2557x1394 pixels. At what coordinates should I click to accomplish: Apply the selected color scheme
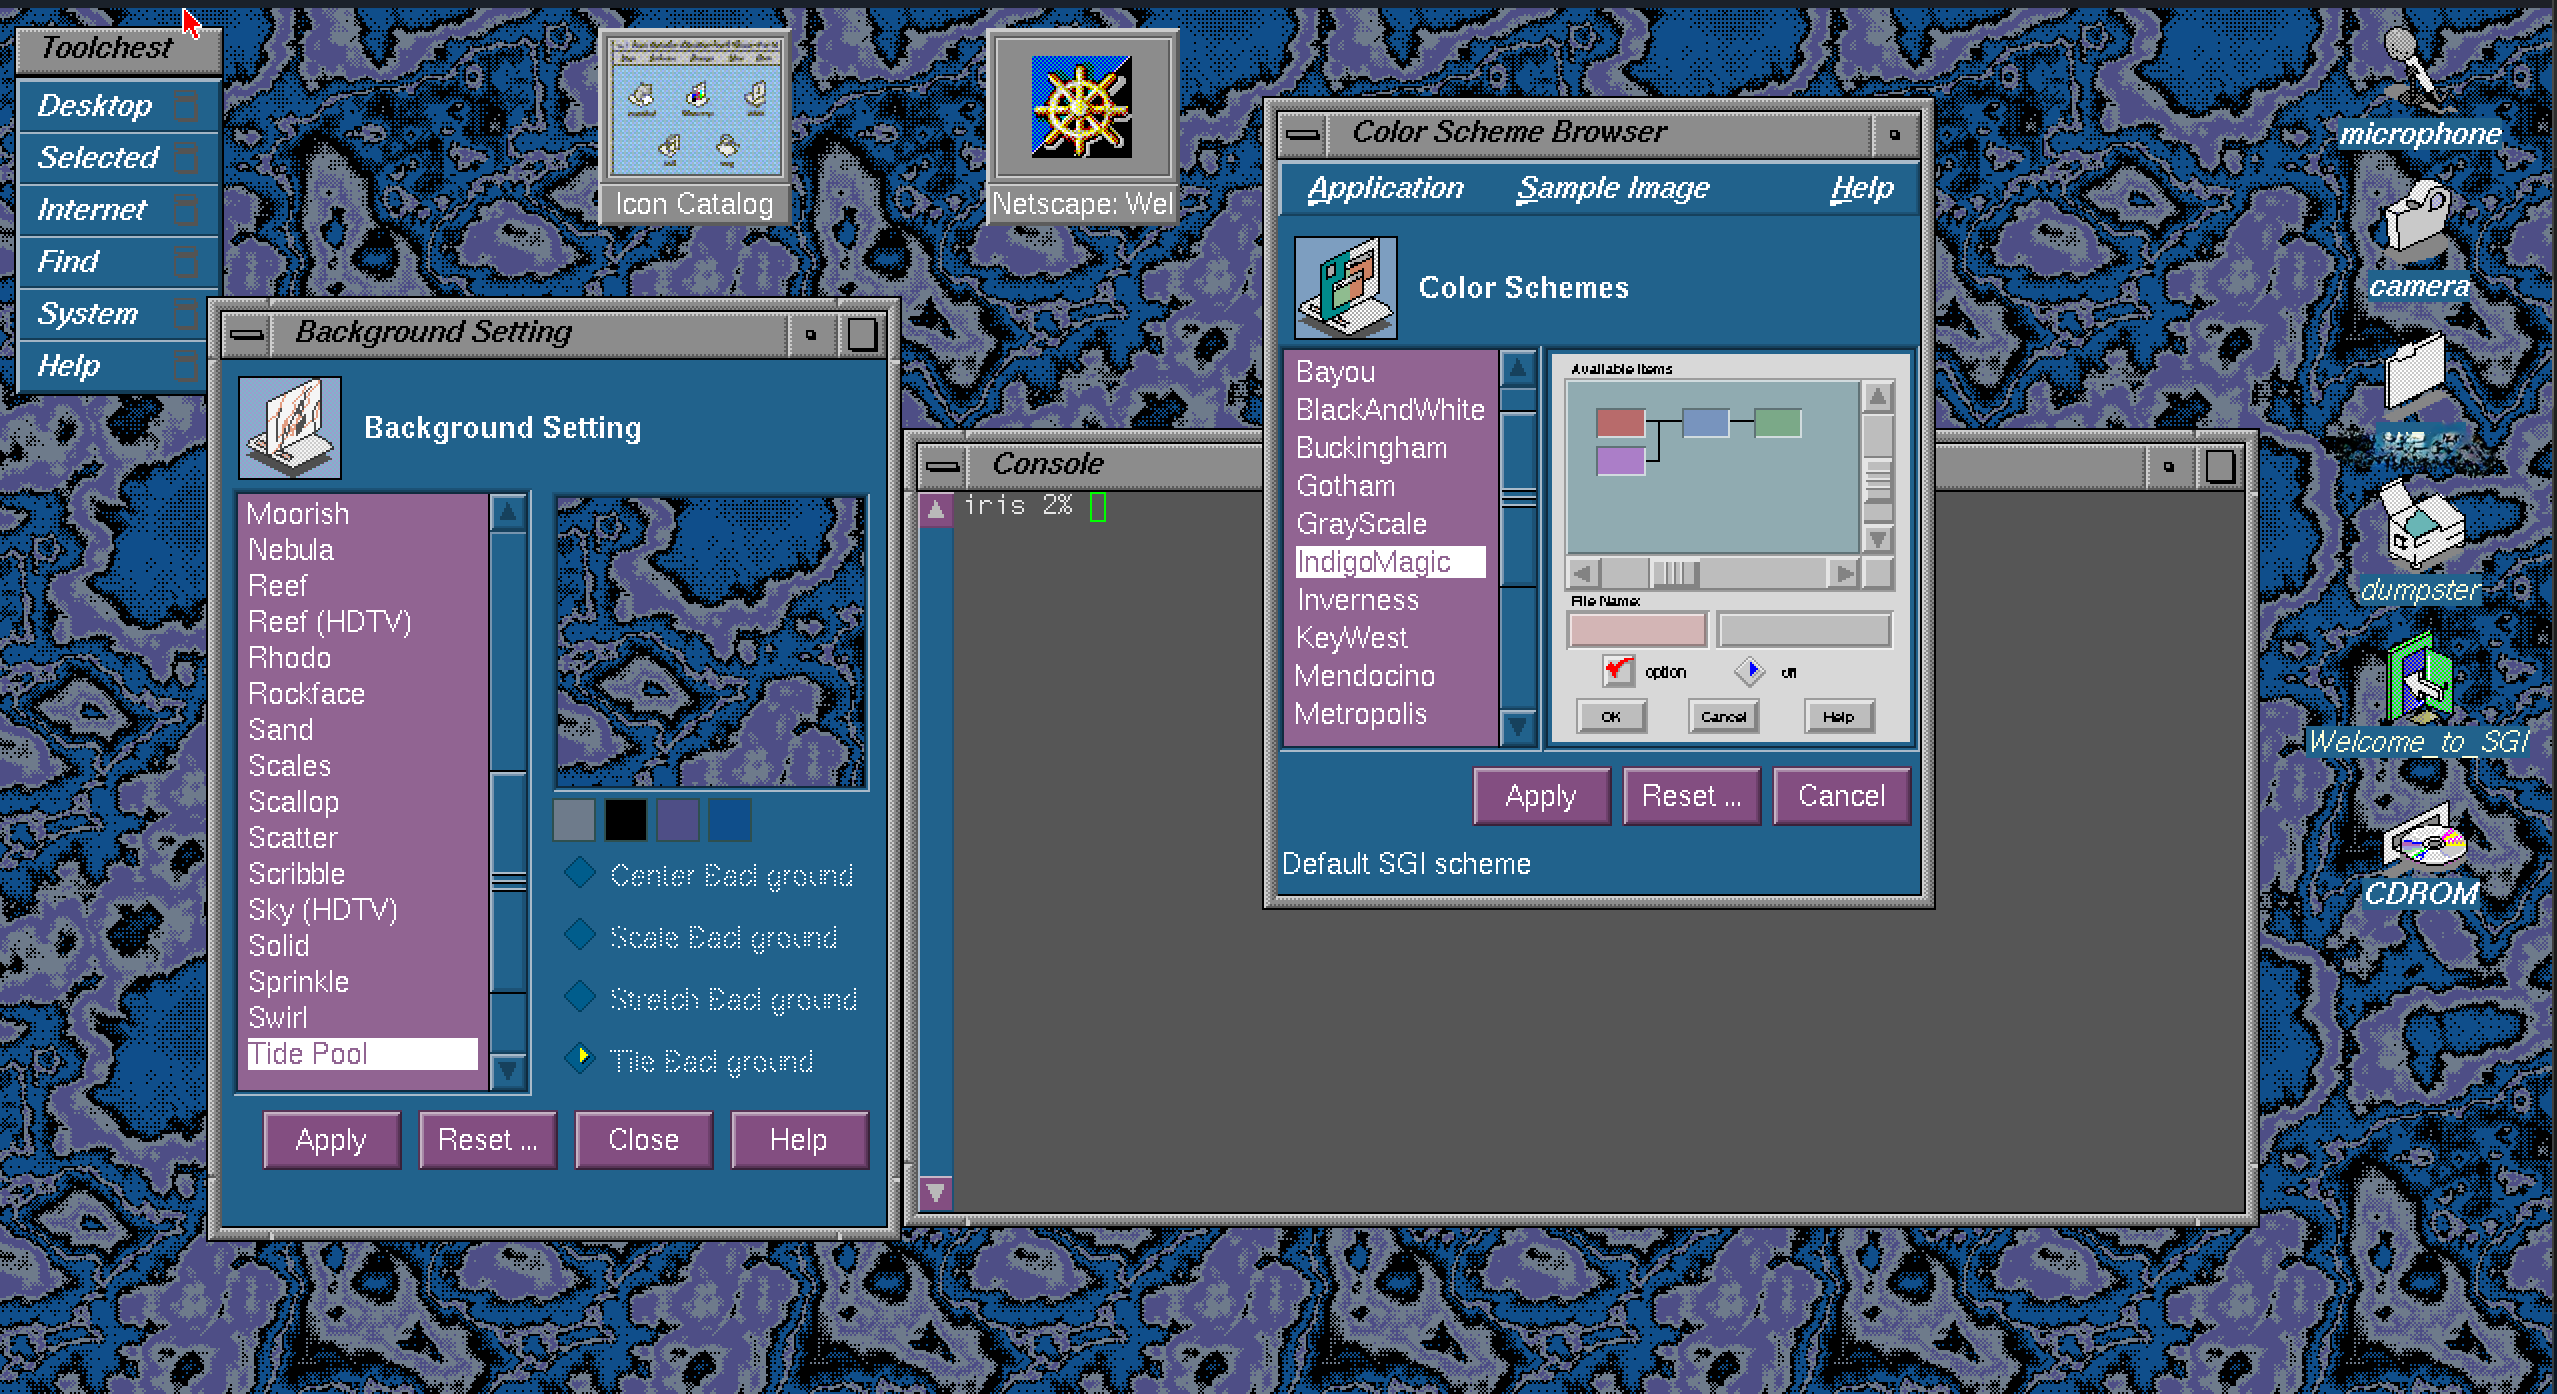[1540, 796]
